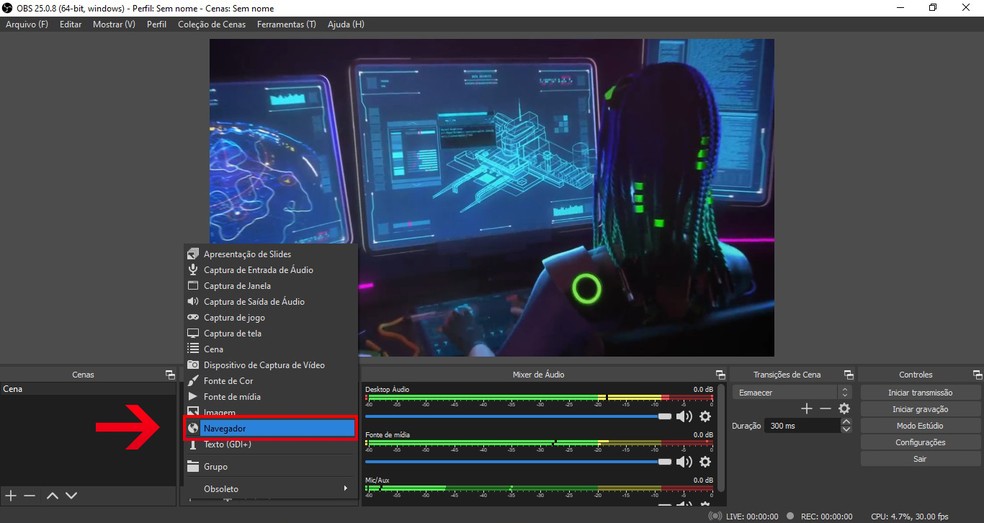
Task: Open the Ferramentas (T) menu
Action: pos(286,24)
